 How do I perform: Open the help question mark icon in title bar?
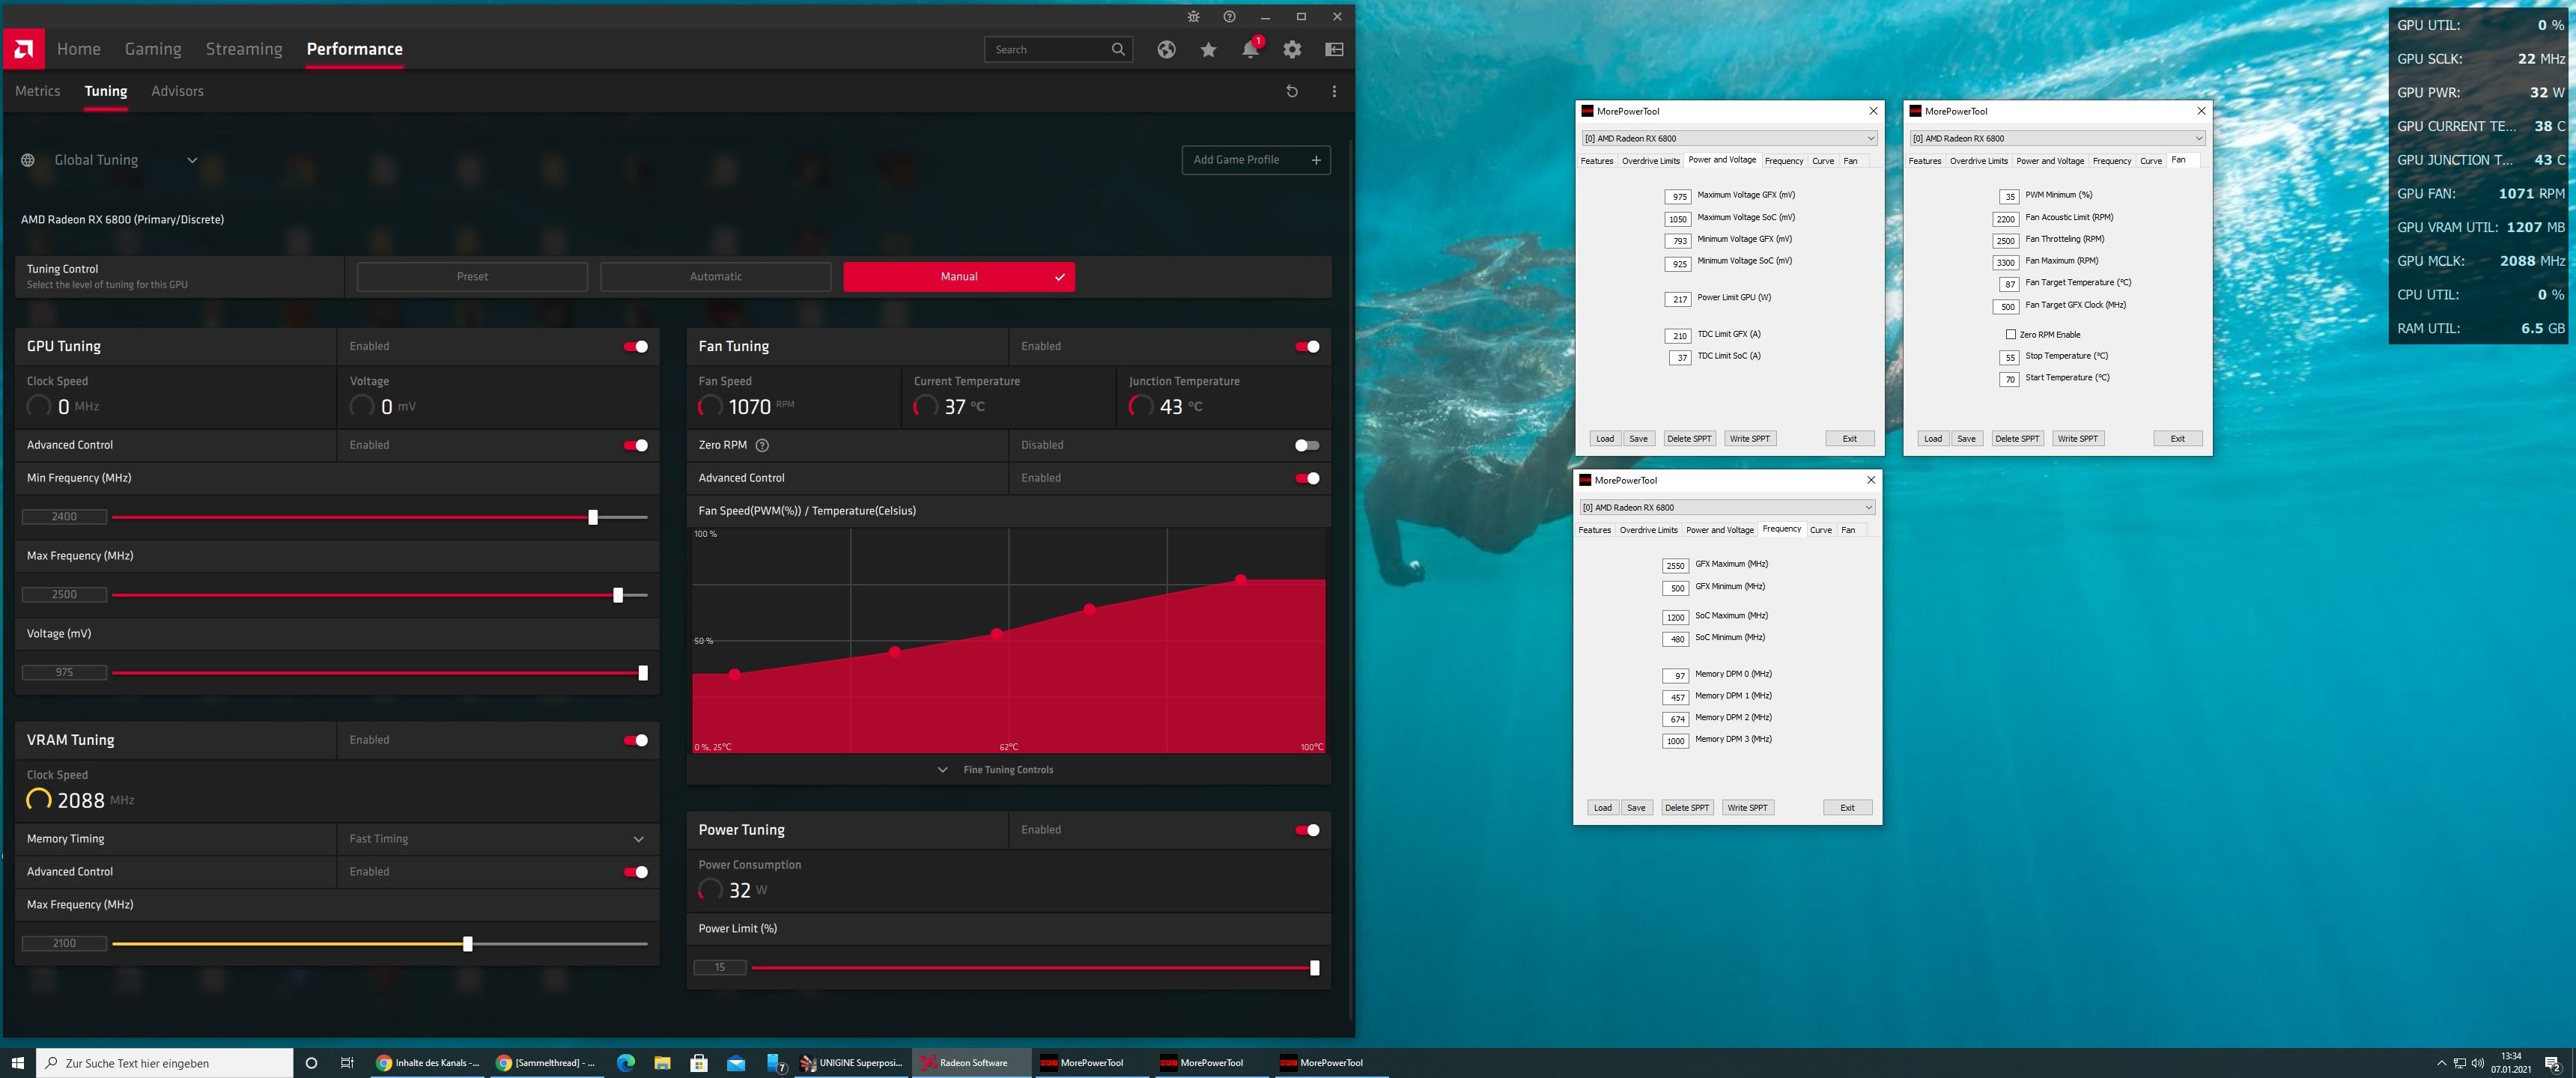click(1229, 17)
